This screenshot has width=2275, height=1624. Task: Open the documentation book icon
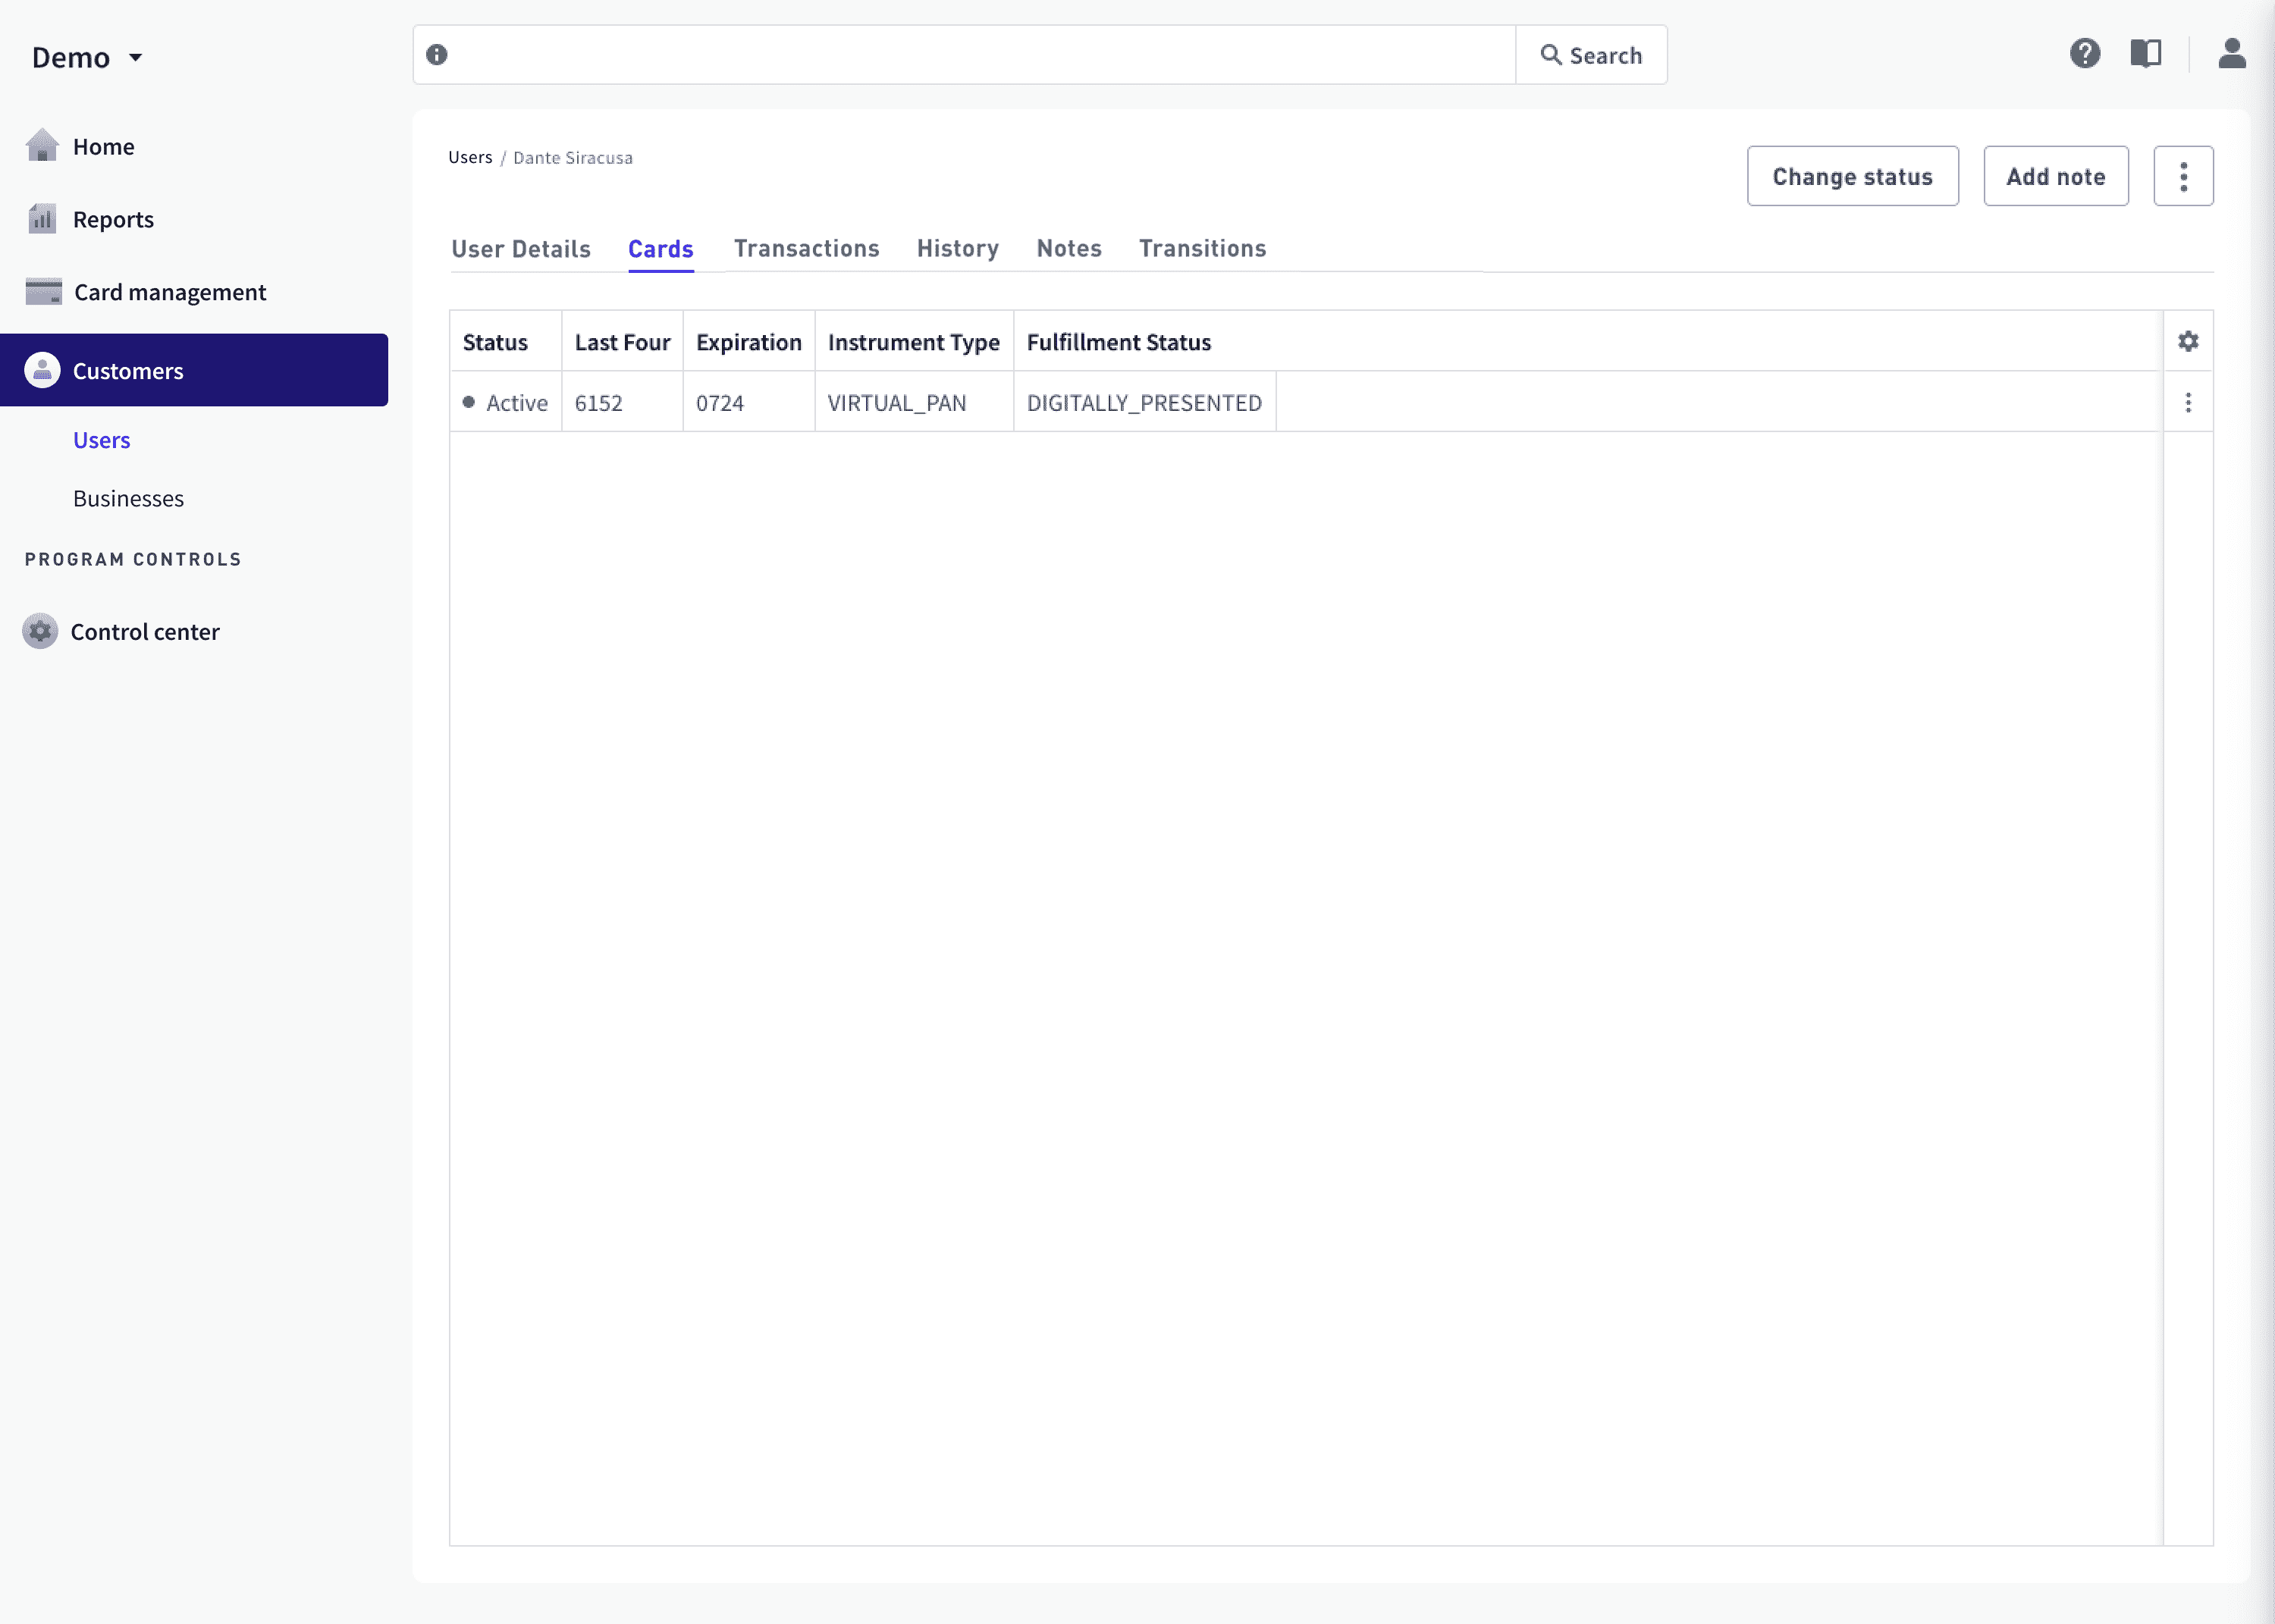click(x=2146, y=54)
